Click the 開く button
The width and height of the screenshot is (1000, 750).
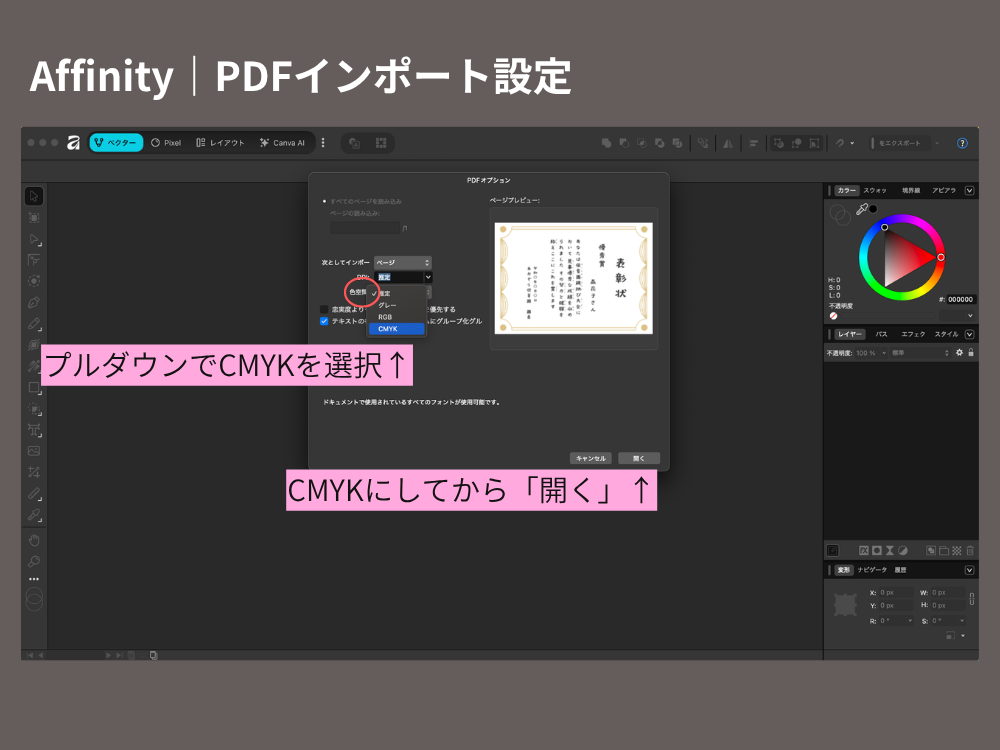click(x=639, y=459)
